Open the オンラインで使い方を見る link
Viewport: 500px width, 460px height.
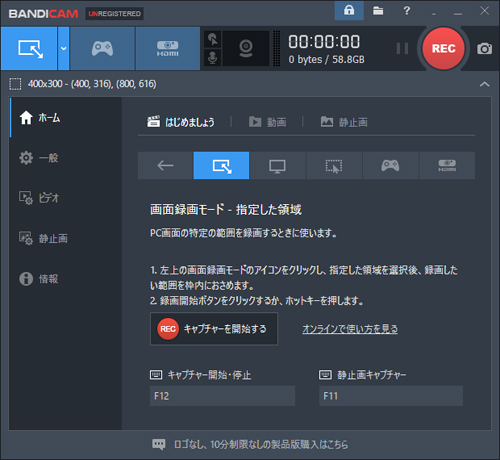(350, 329)
